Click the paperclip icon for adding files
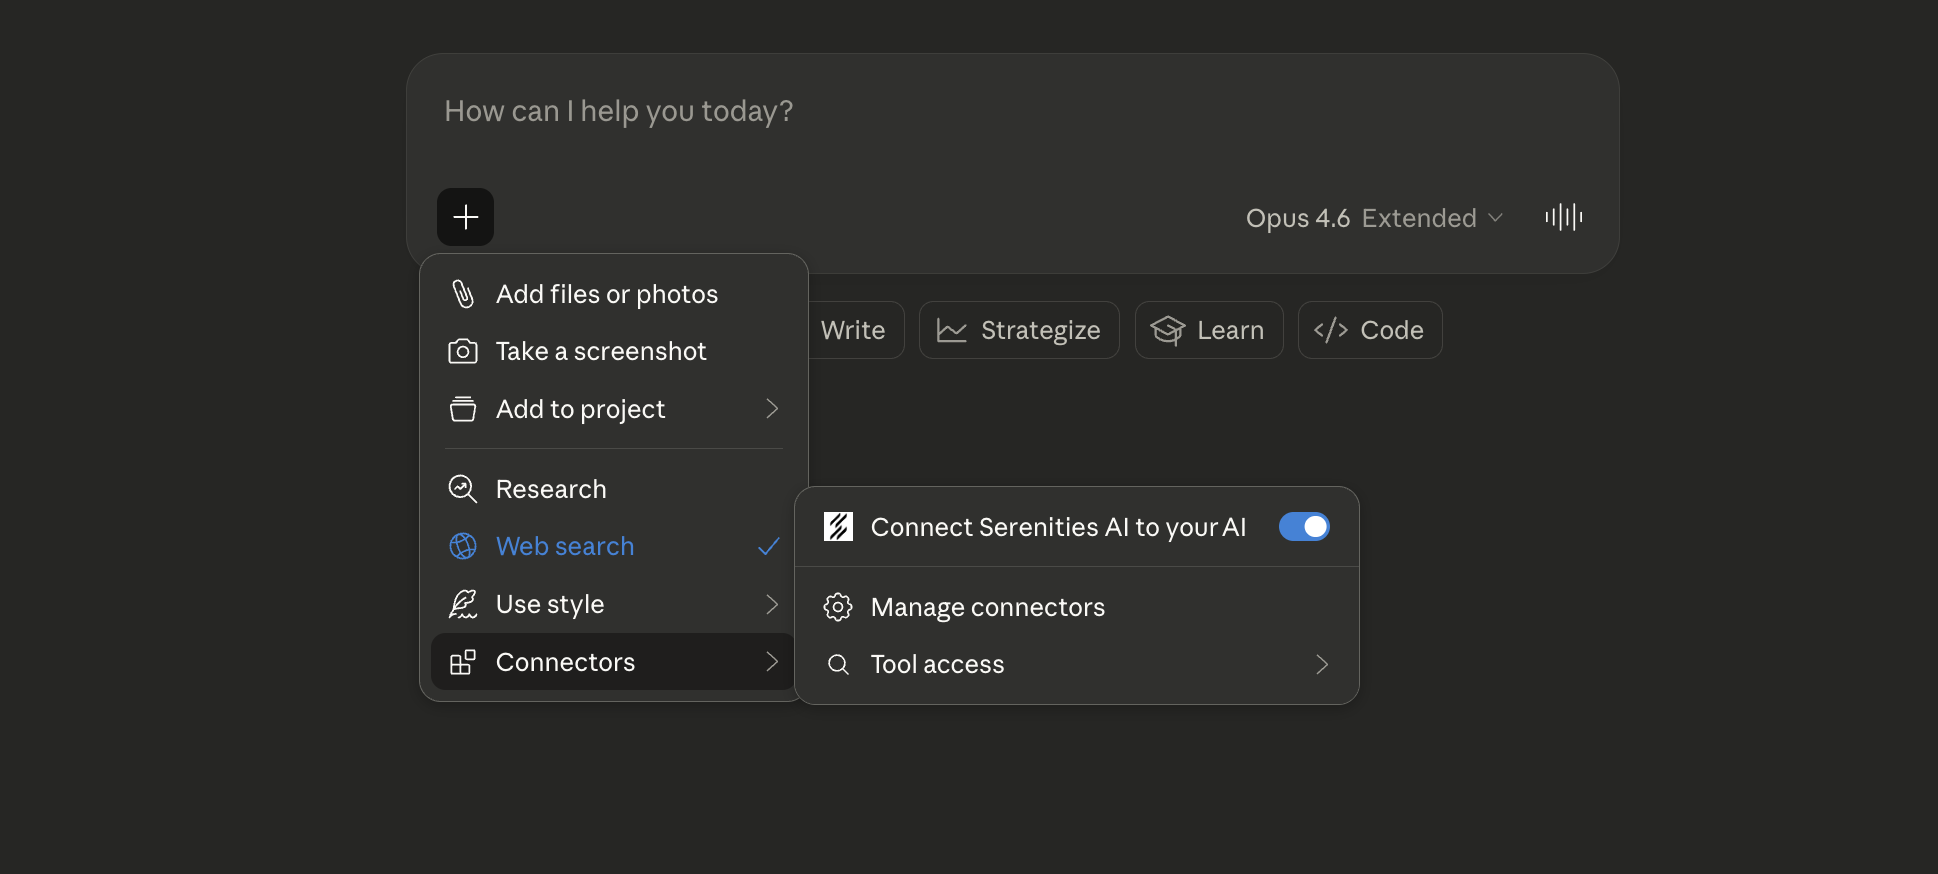Image resolution: width=1938 pixels, height=874 pixels. coord(462,294)
